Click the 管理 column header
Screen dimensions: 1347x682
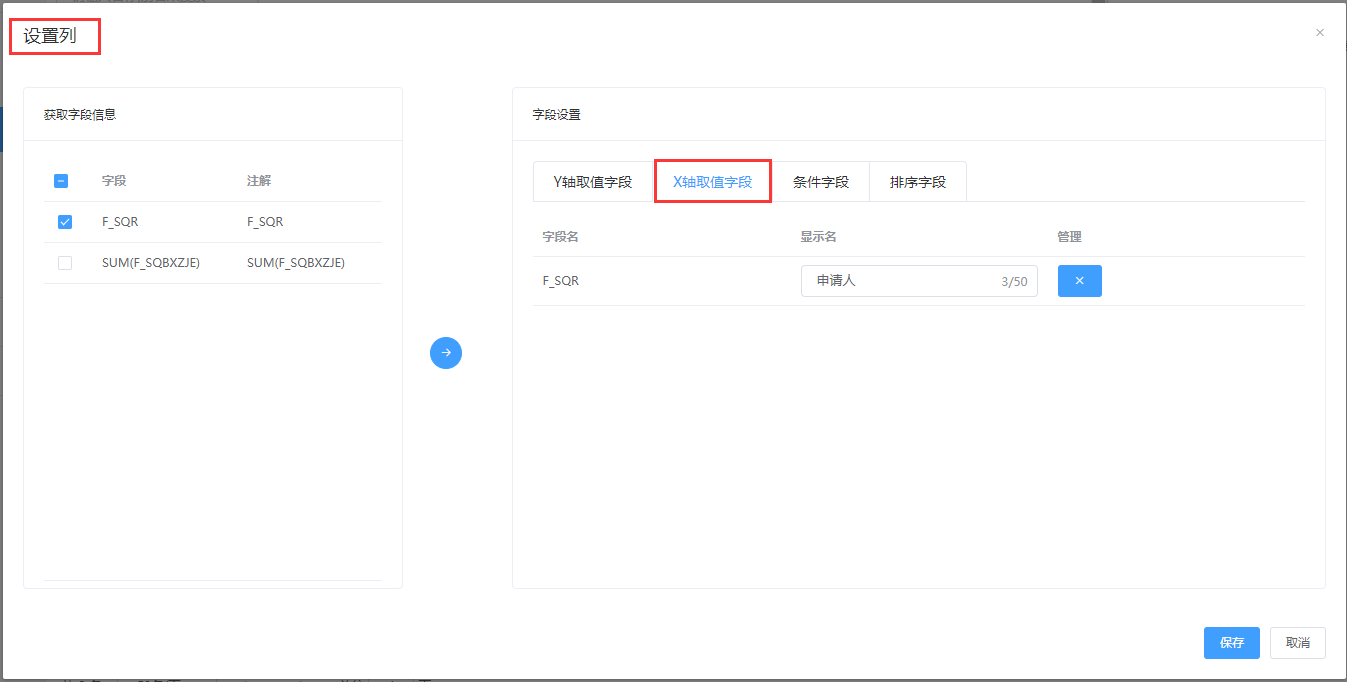pos(1069,237)
